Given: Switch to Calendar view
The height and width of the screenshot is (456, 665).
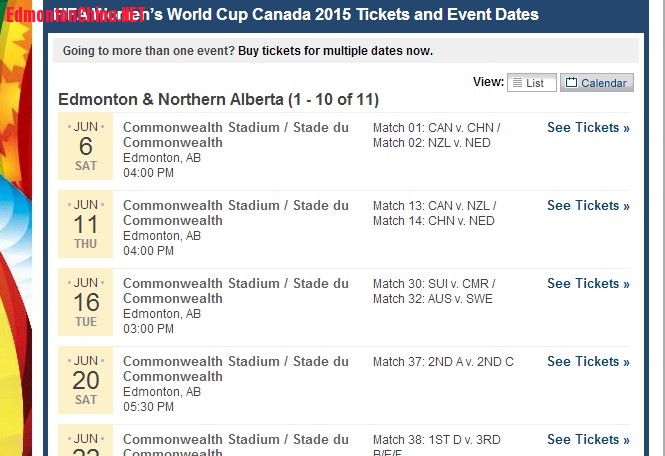Looking at the screenshot, I should click(x=596, y=83).
